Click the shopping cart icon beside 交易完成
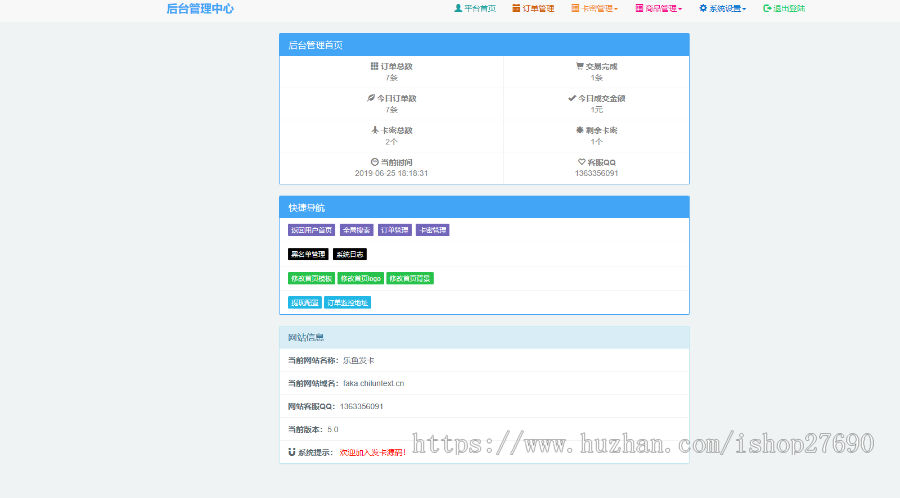900x498 pixels. point(580,66)
